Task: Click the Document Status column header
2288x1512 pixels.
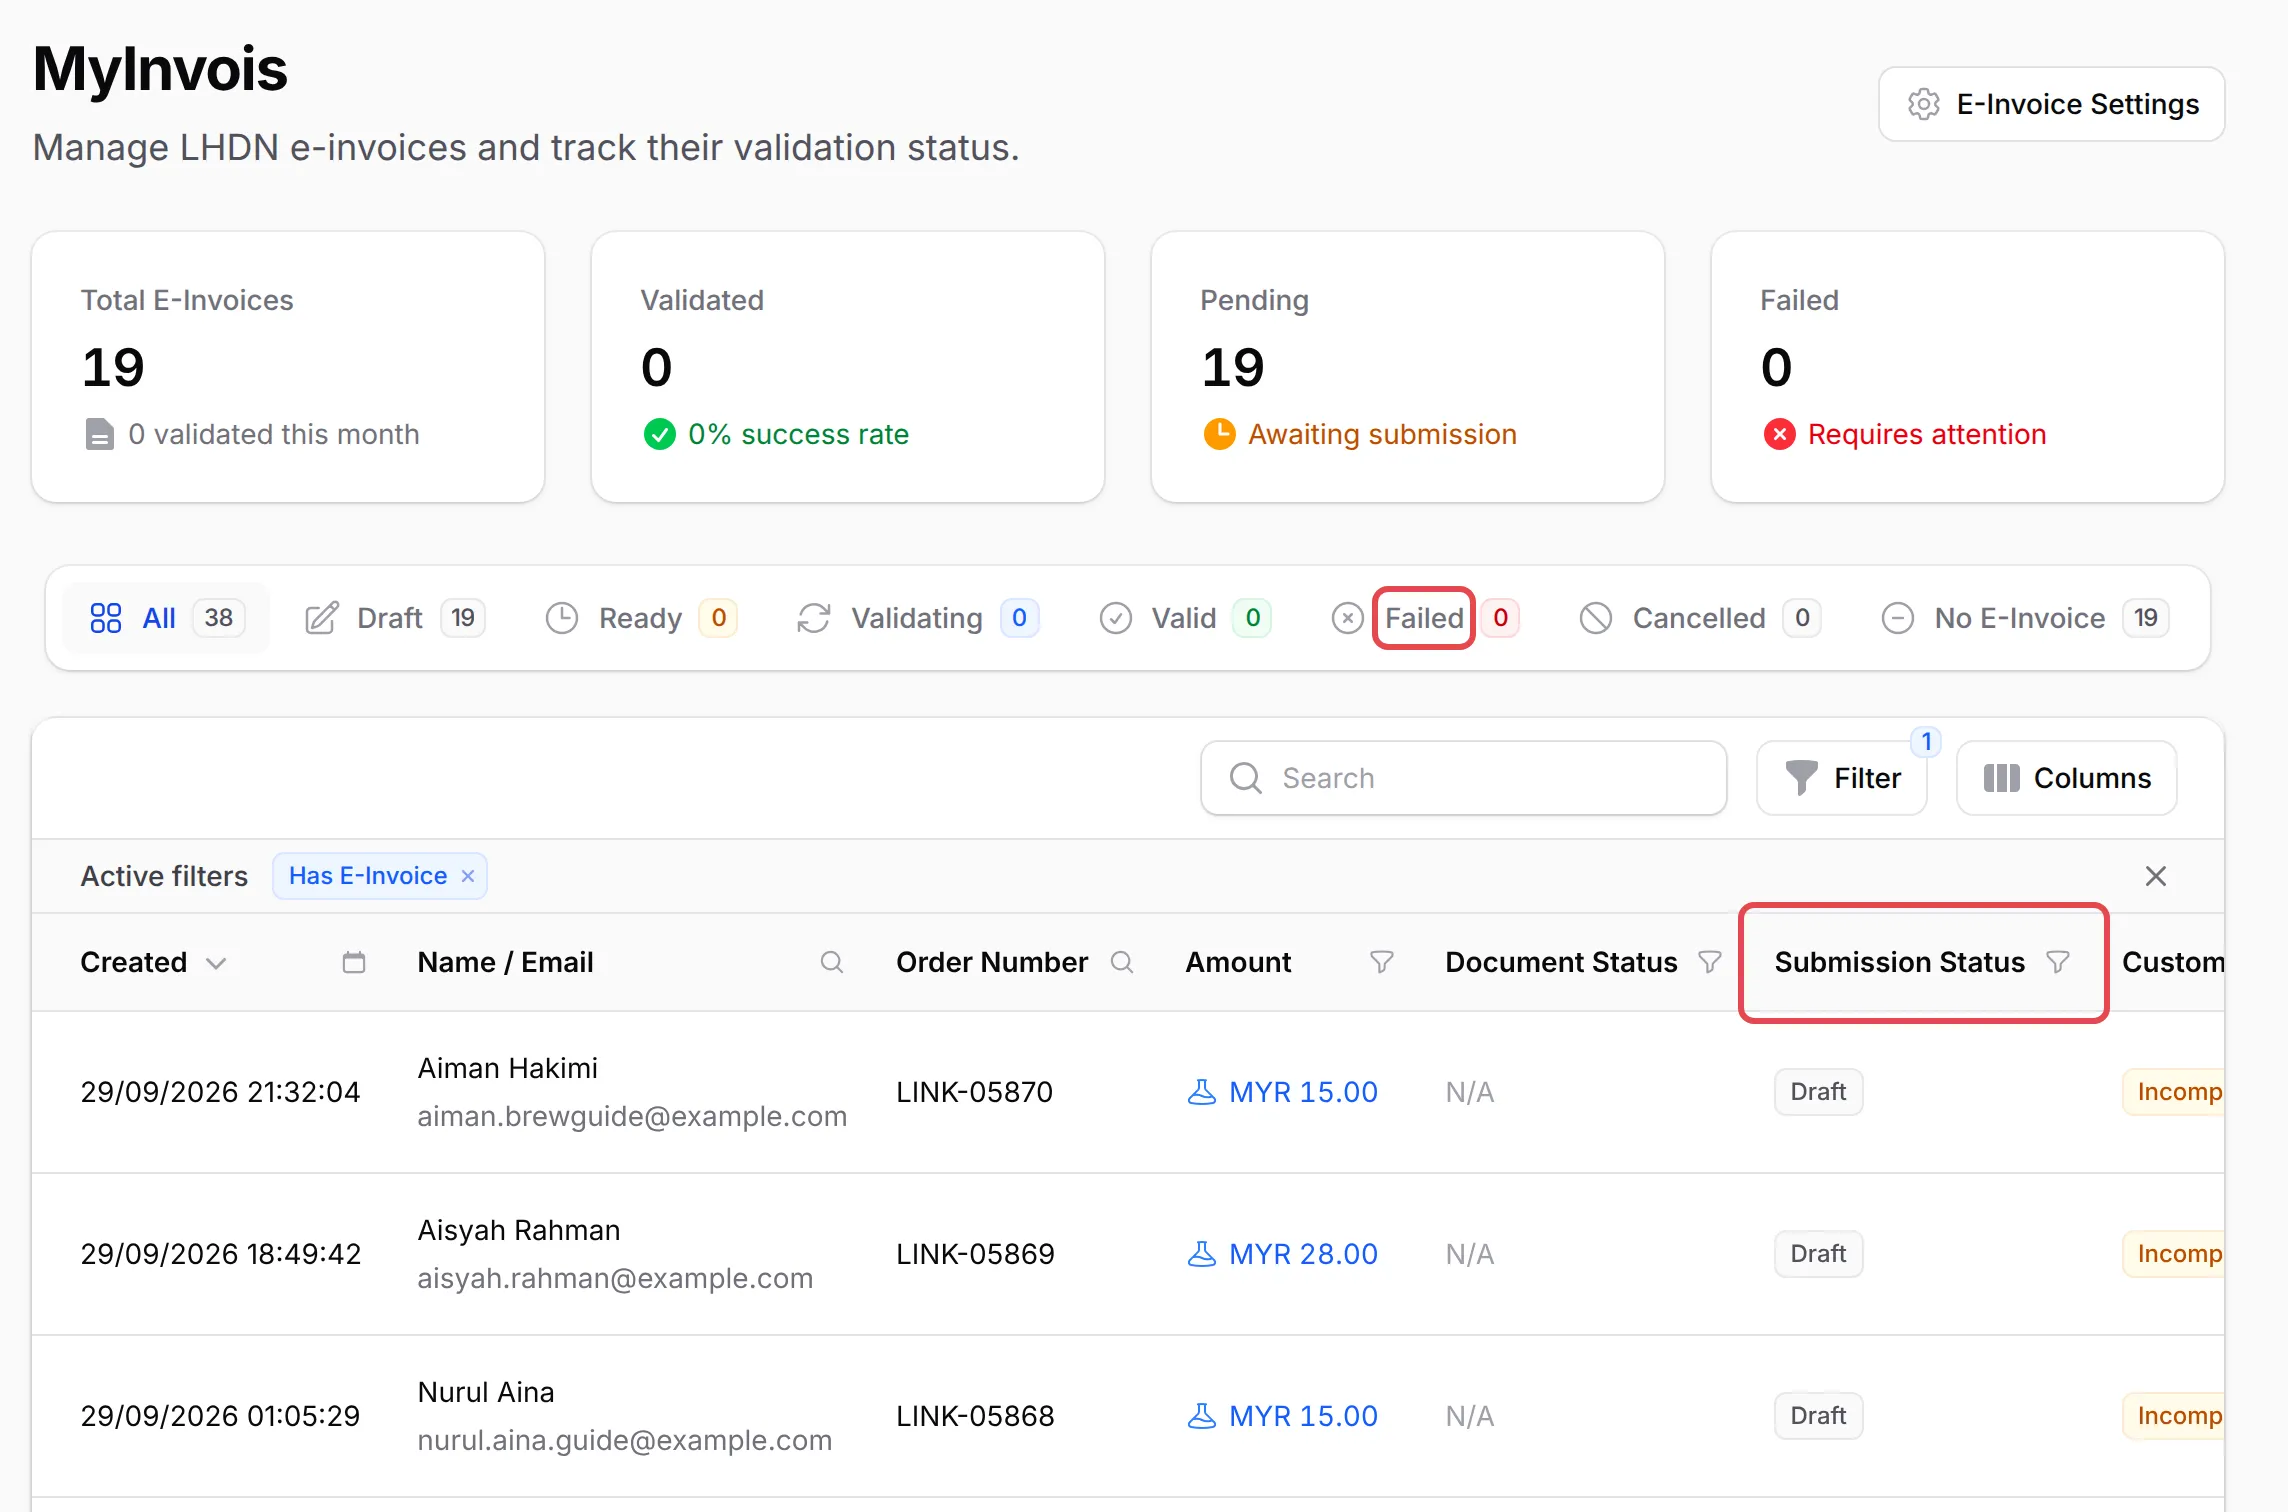Action: 1561,962
